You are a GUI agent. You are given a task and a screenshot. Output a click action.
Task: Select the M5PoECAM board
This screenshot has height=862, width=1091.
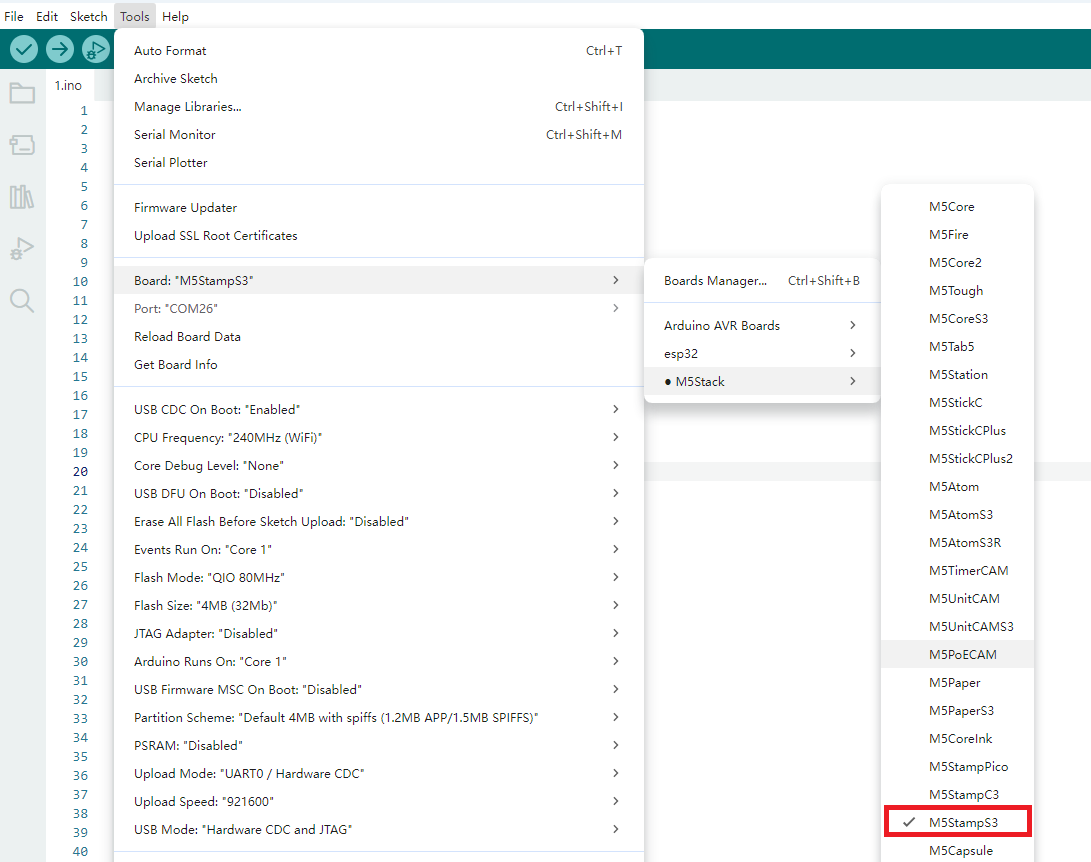[957, 655]
